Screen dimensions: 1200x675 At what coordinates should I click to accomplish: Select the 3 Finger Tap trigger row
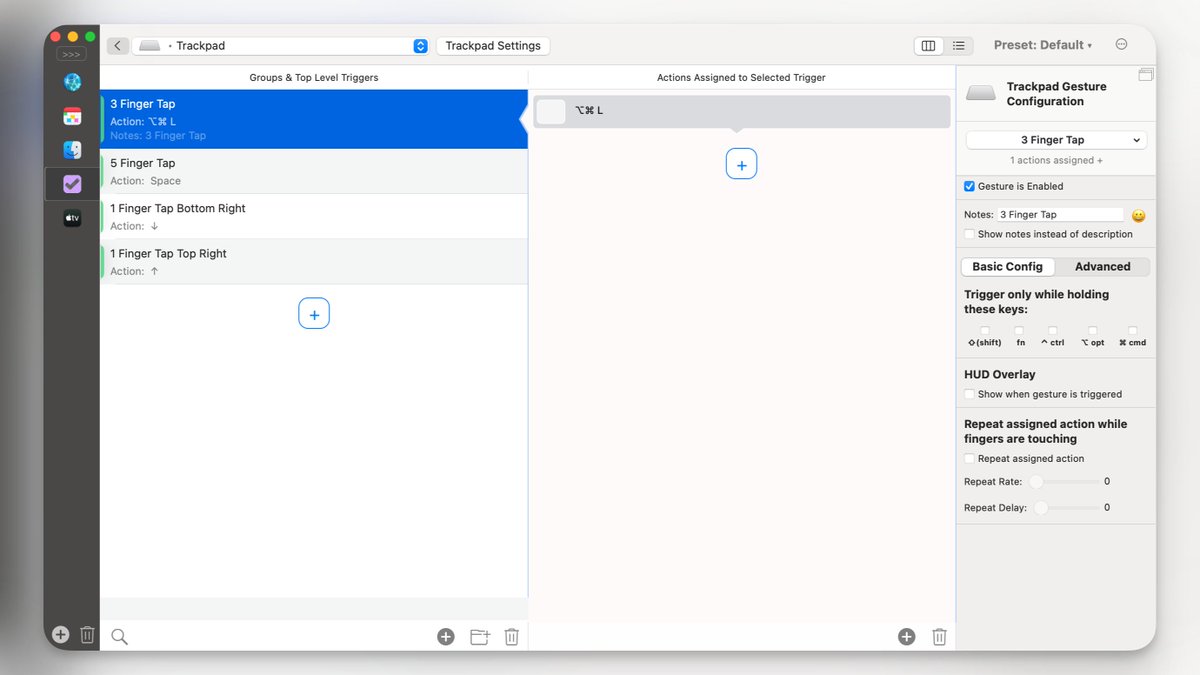pyautogui.click(x=314, y=119)
